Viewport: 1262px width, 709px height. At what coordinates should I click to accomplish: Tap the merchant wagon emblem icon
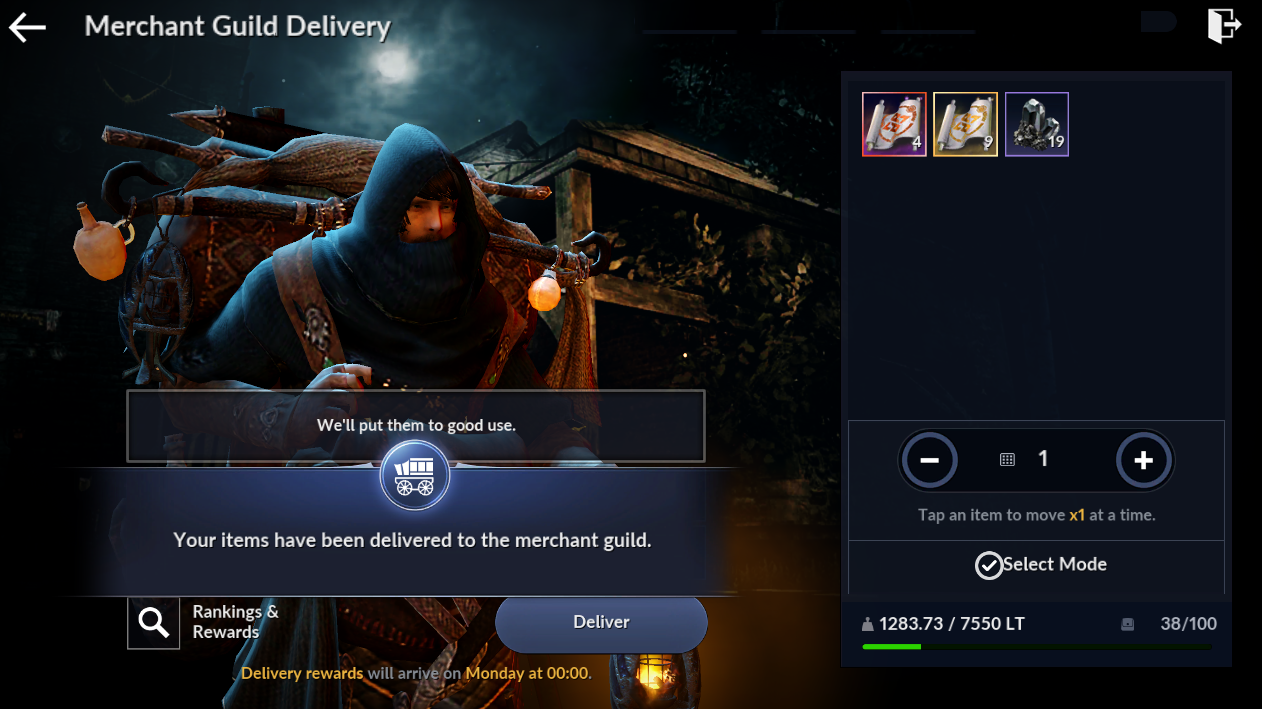414,477
